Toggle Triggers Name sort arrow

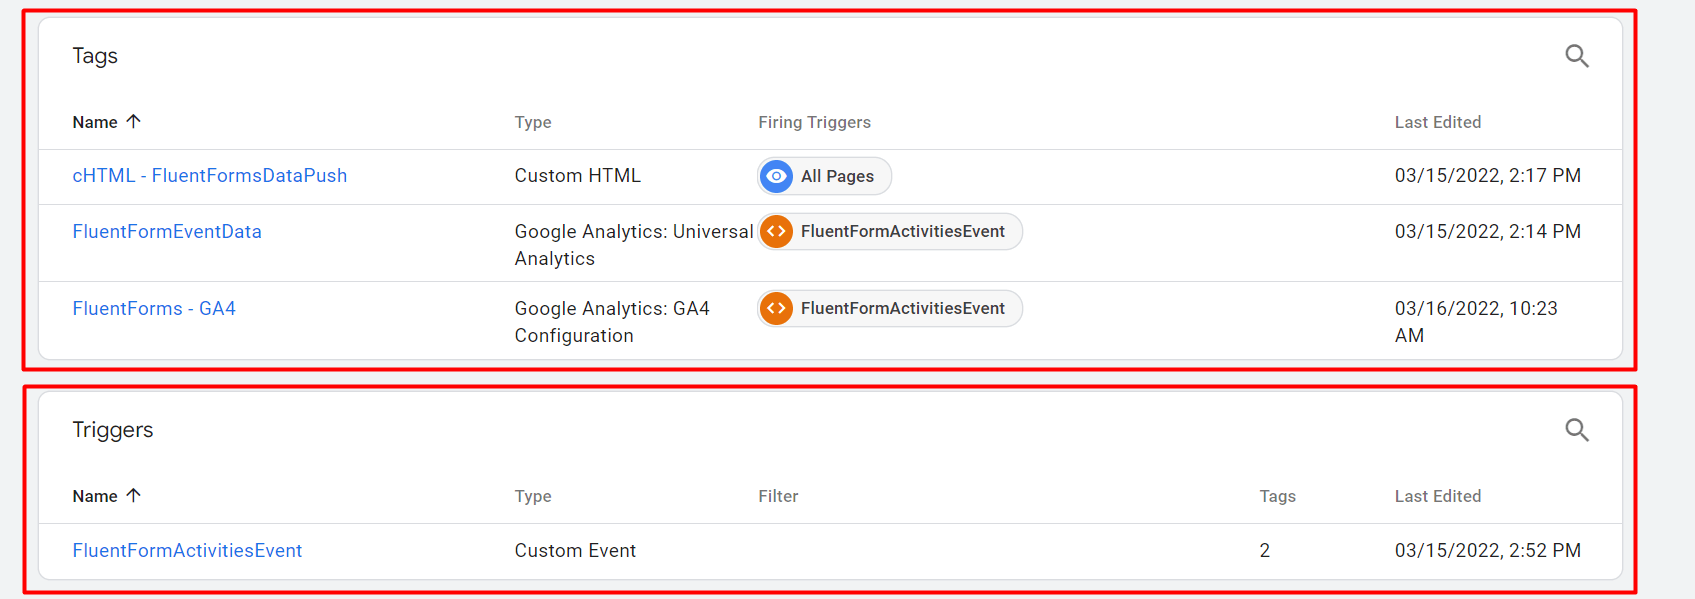pos(134,495)
